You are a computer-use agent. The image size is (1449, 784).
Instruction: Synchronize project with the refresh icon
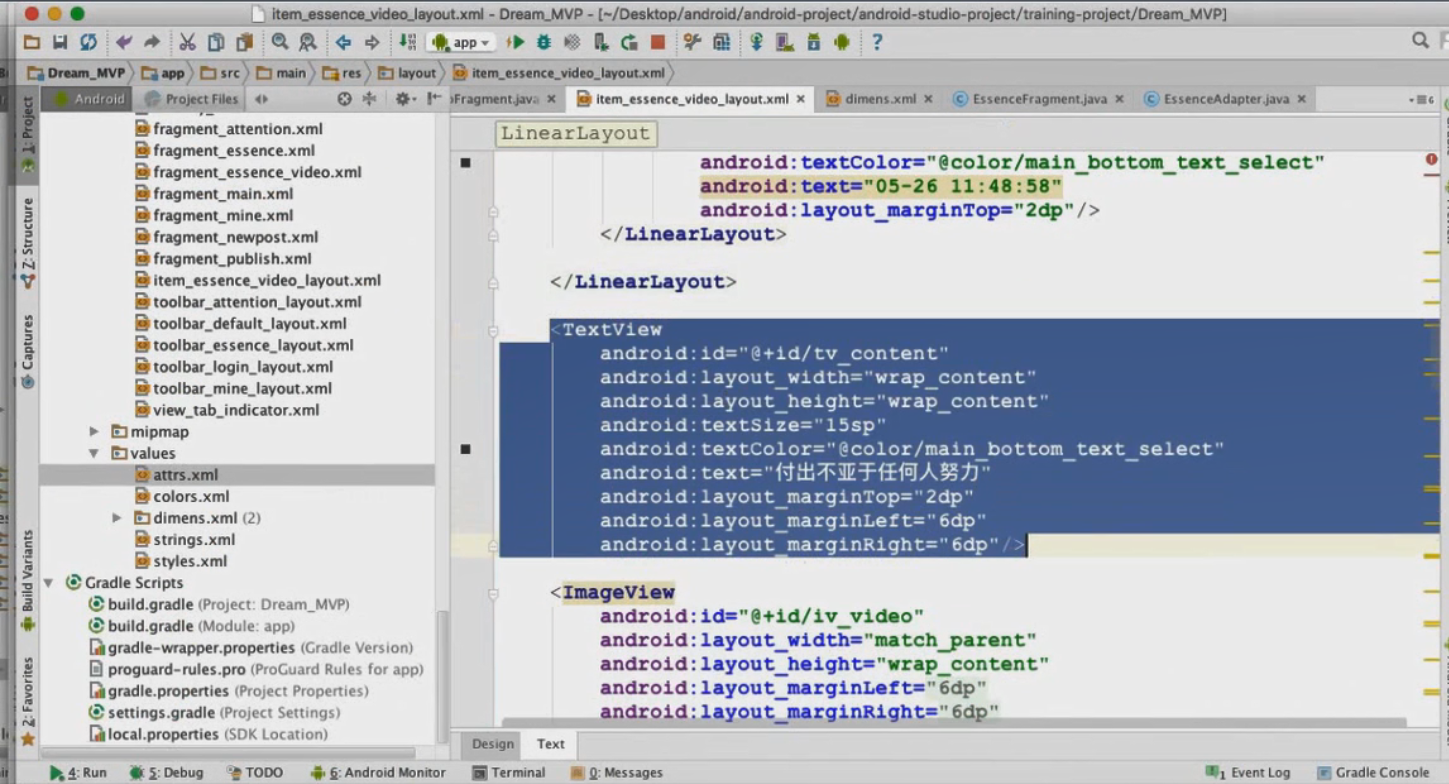point(89,42)
